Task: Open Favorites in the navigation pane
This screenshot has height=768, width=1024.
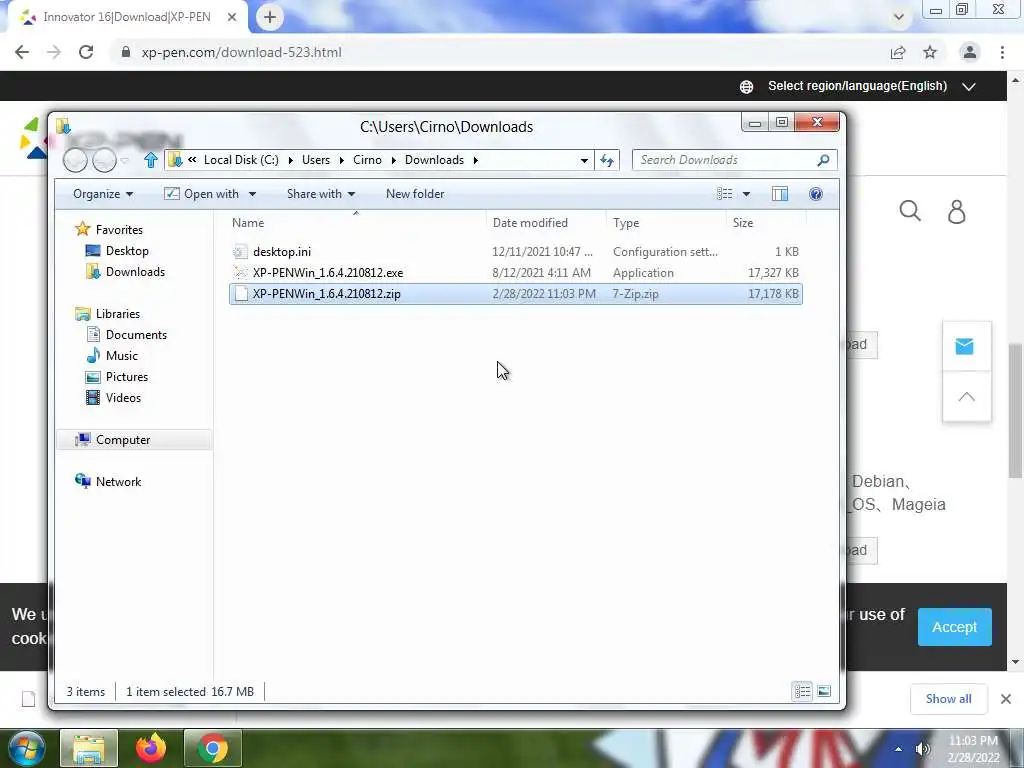Action: (x=119, y=230)
